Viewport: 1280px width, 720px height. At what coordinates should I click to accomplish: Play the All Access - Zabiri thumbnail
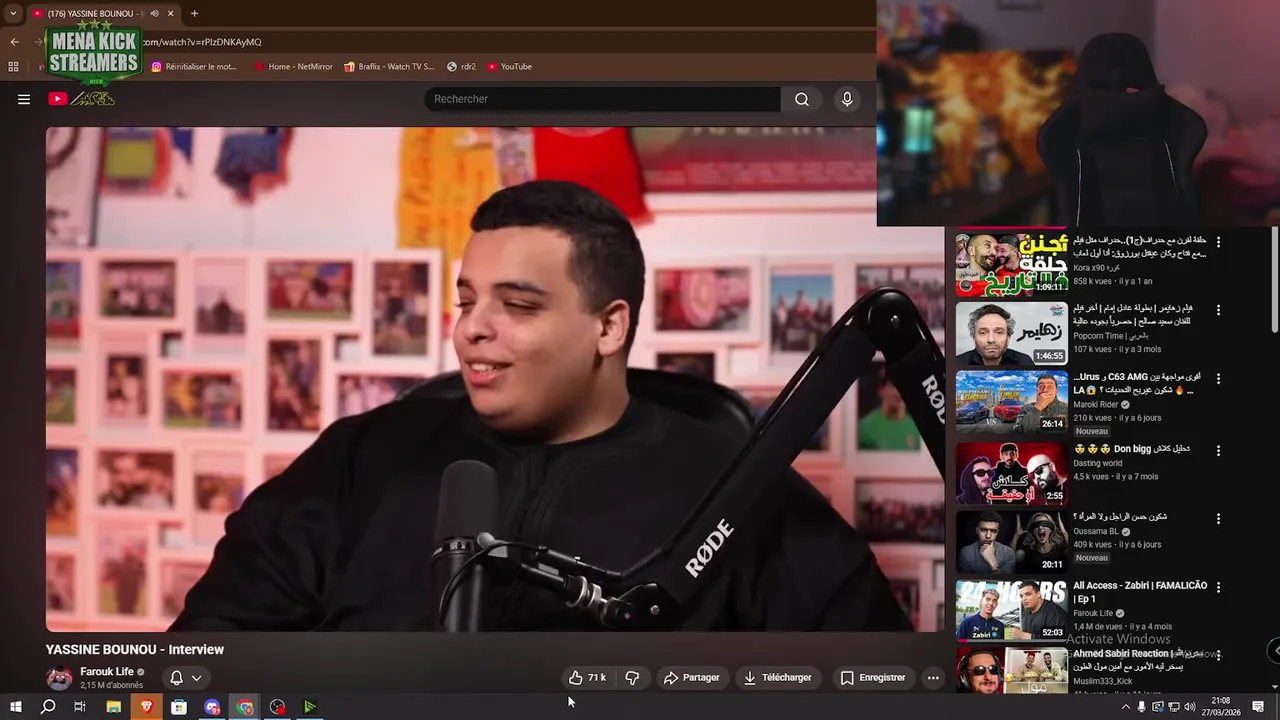(x=1011, y=610)
